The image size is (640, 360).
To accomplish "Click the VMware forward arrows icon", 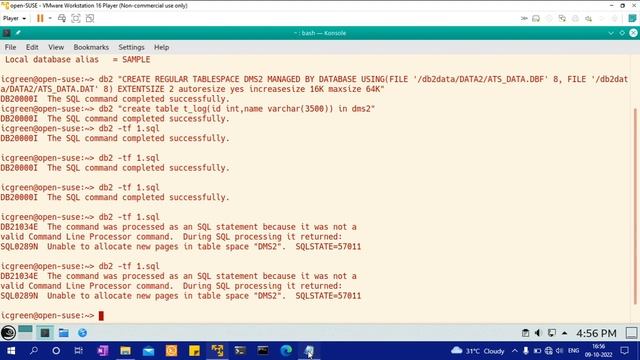I will (x=524, y=18).
